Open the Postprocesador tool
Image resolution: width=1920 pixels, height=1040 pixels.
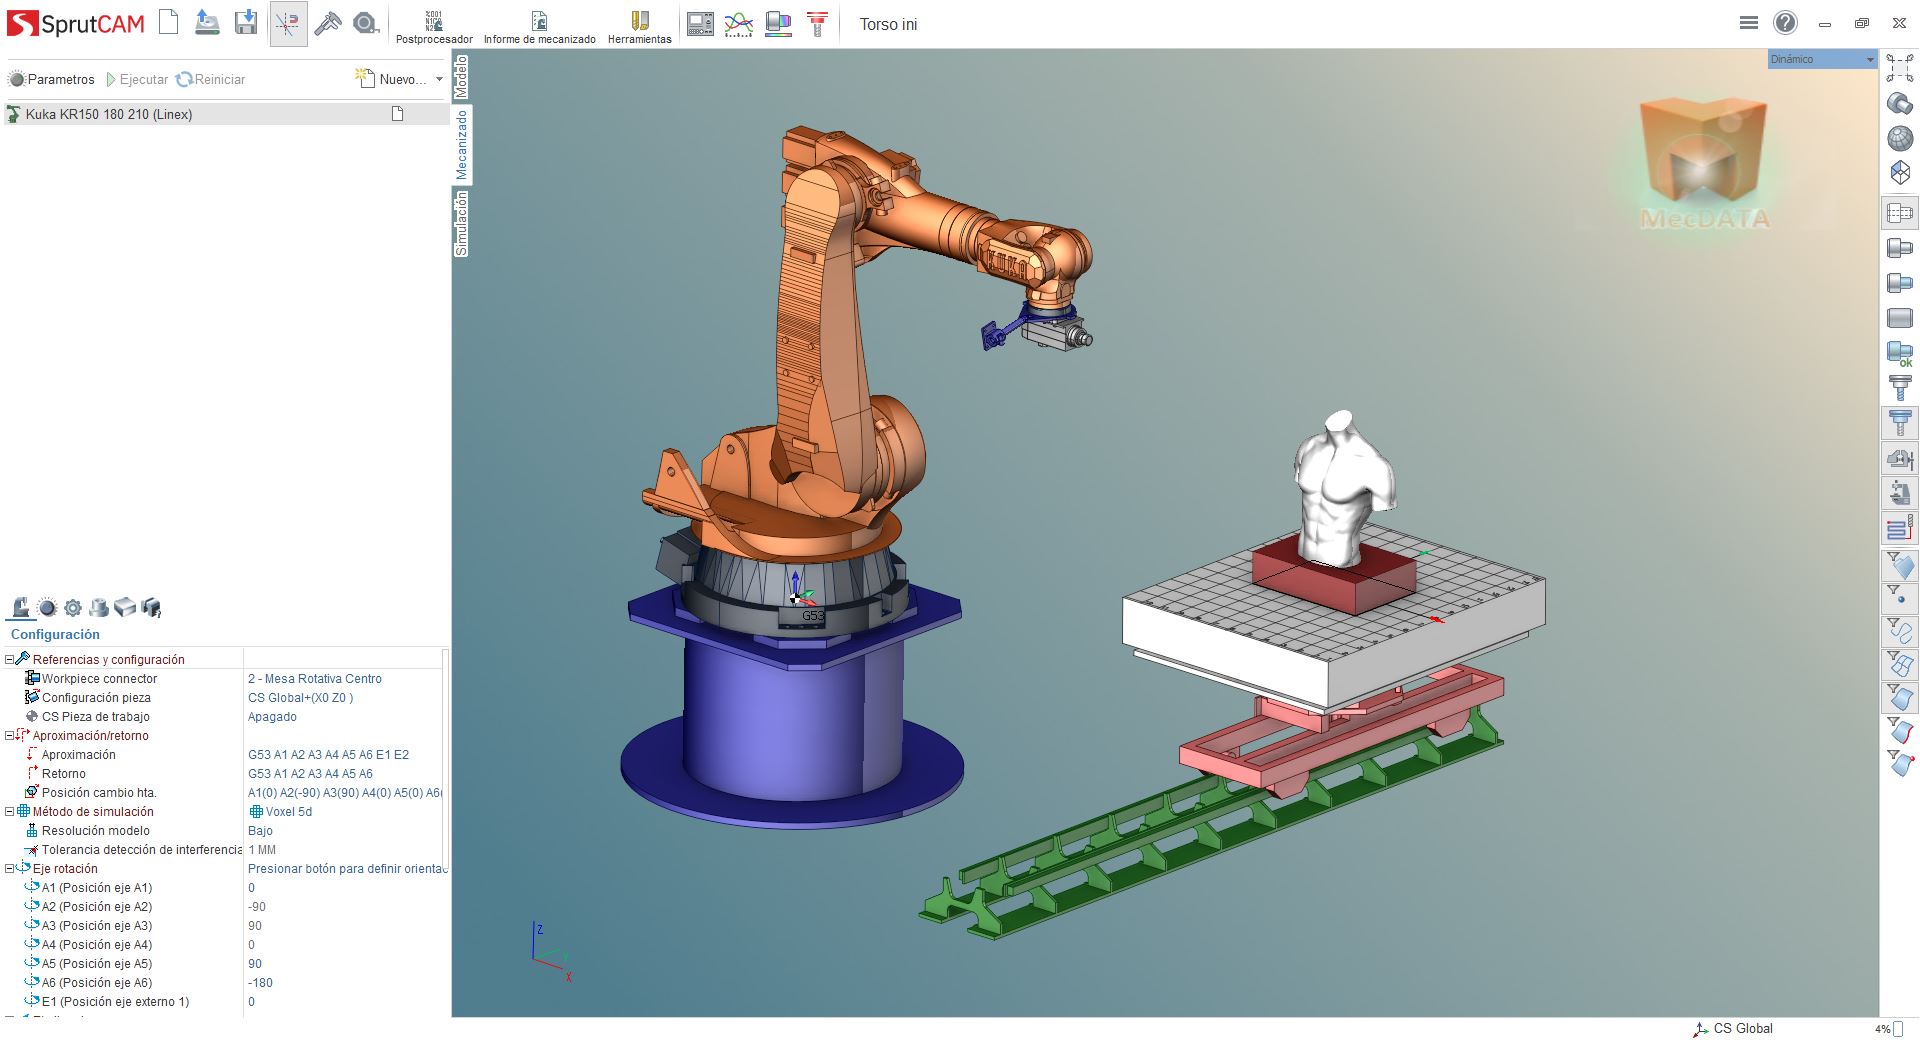(x=434, y=27)
